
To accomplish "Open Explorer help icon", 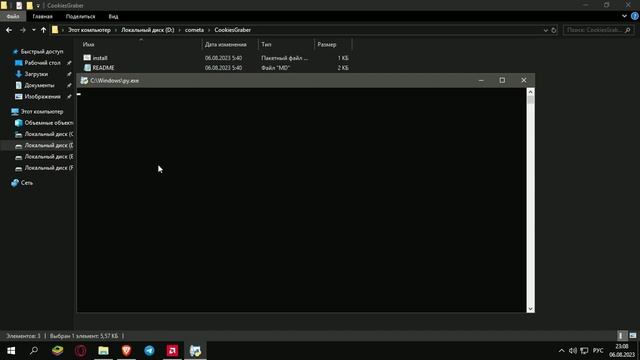I will 634,16.
